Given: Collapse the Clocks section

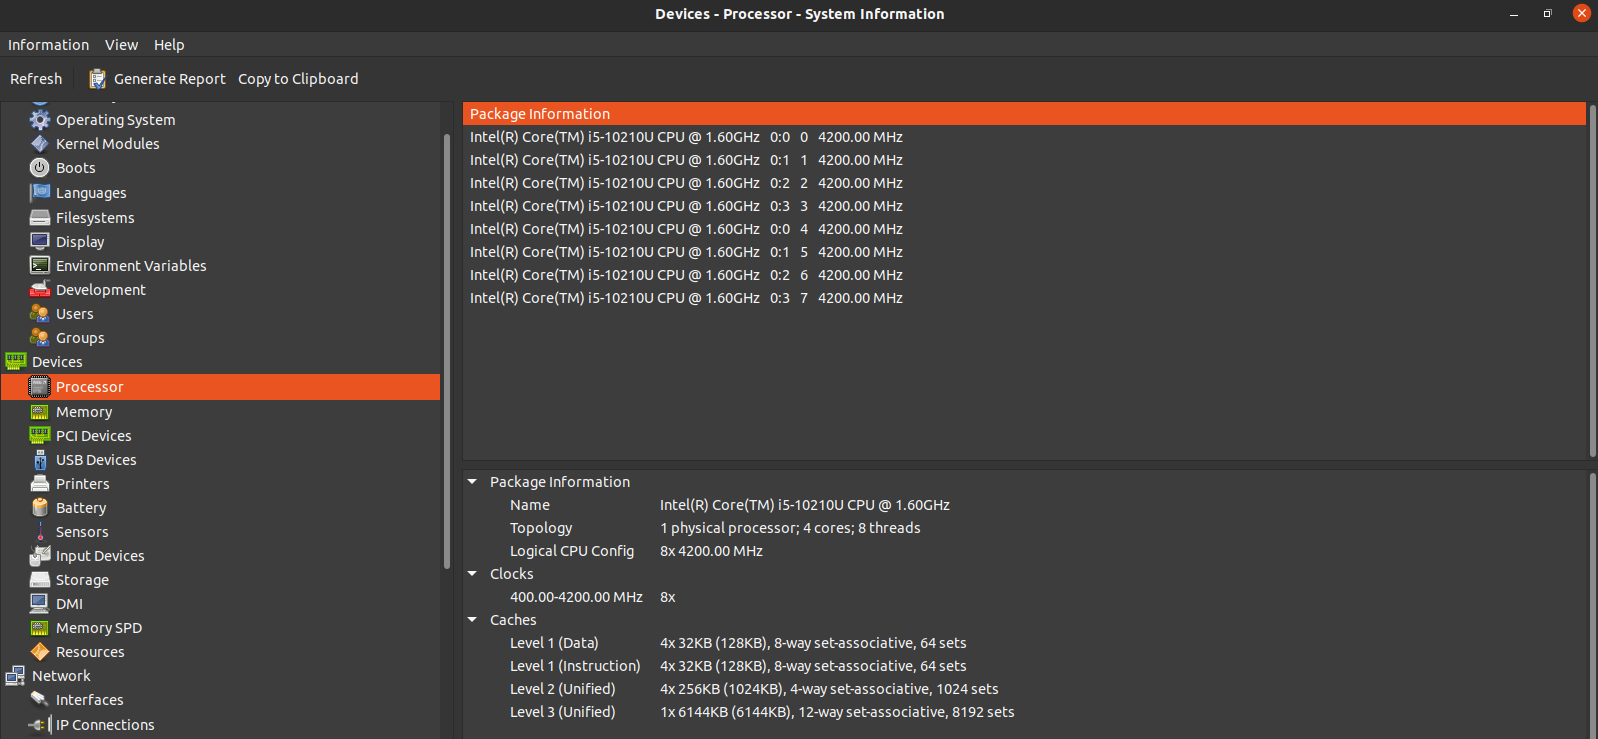Looking at the screenshot, I should click(473, 574).
